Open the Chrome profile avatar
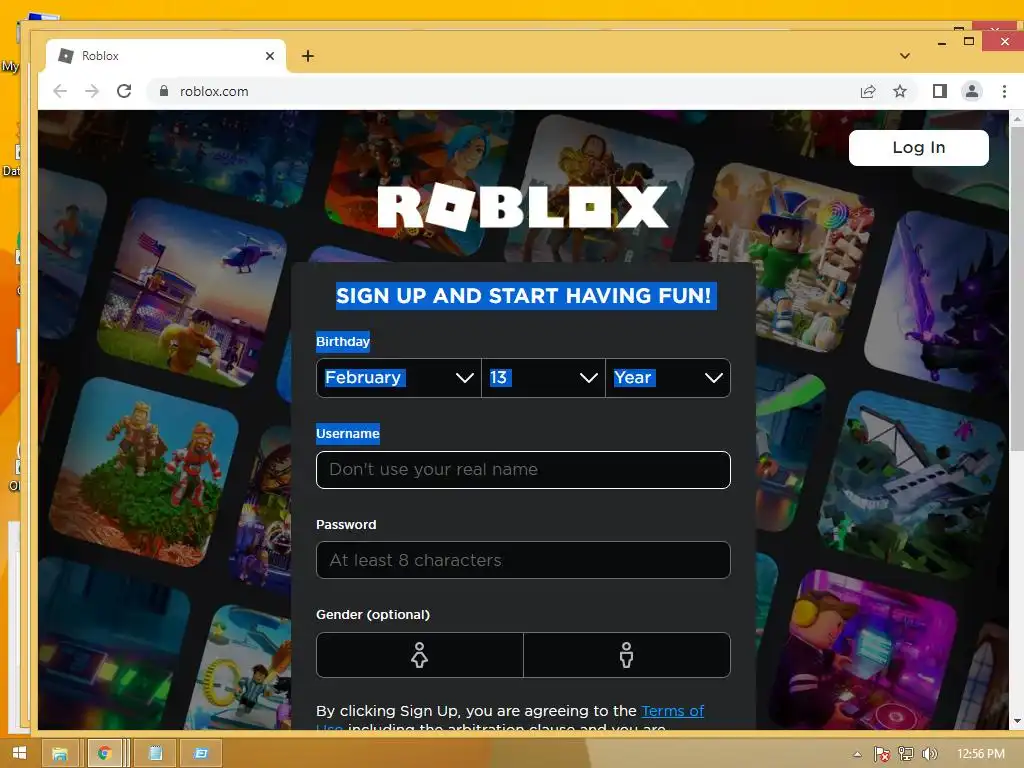Screen dimensions: 1024x768 [x=972, y=91]
